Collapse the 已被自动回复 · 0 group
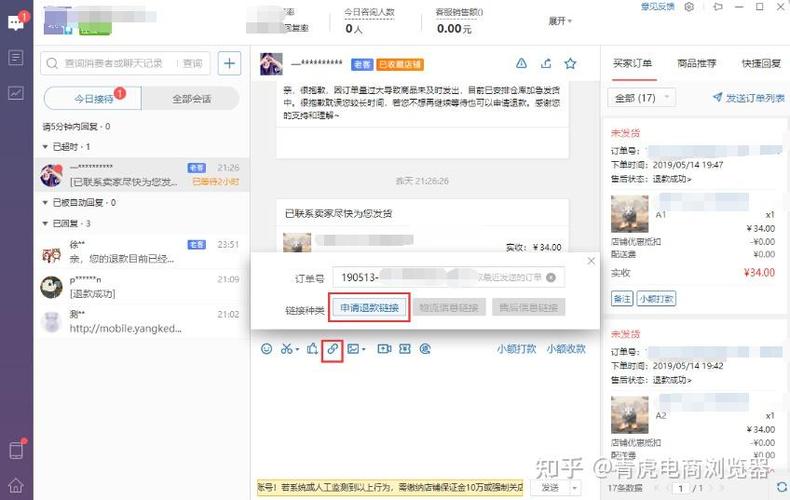This screenshot has width=790, height=500. pyautogui.click(x=45, y=203)
